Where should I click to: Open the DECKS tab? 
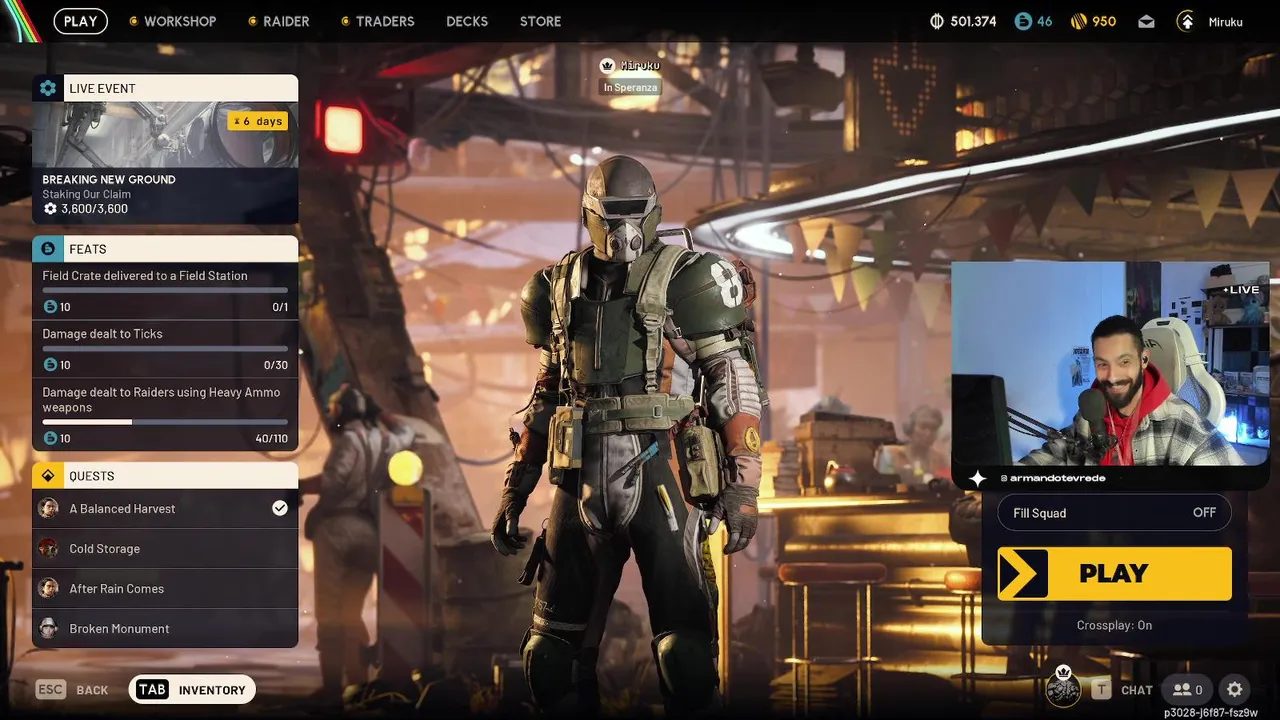[x=468, y=21]
